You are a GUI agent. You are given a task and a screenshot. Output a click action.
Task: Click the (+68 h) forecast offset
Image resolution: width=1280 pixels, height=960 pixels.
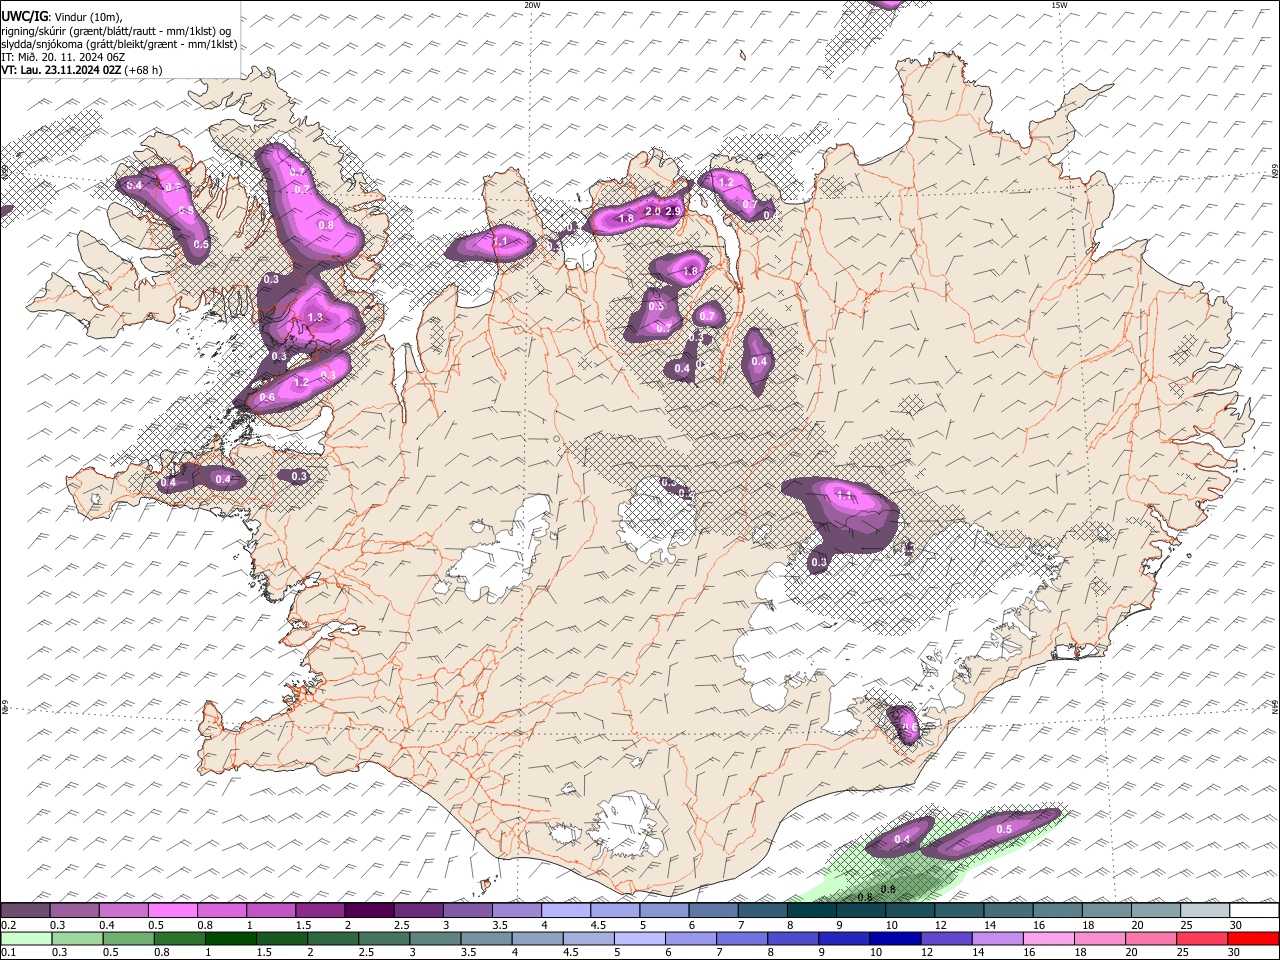[144, 70]
